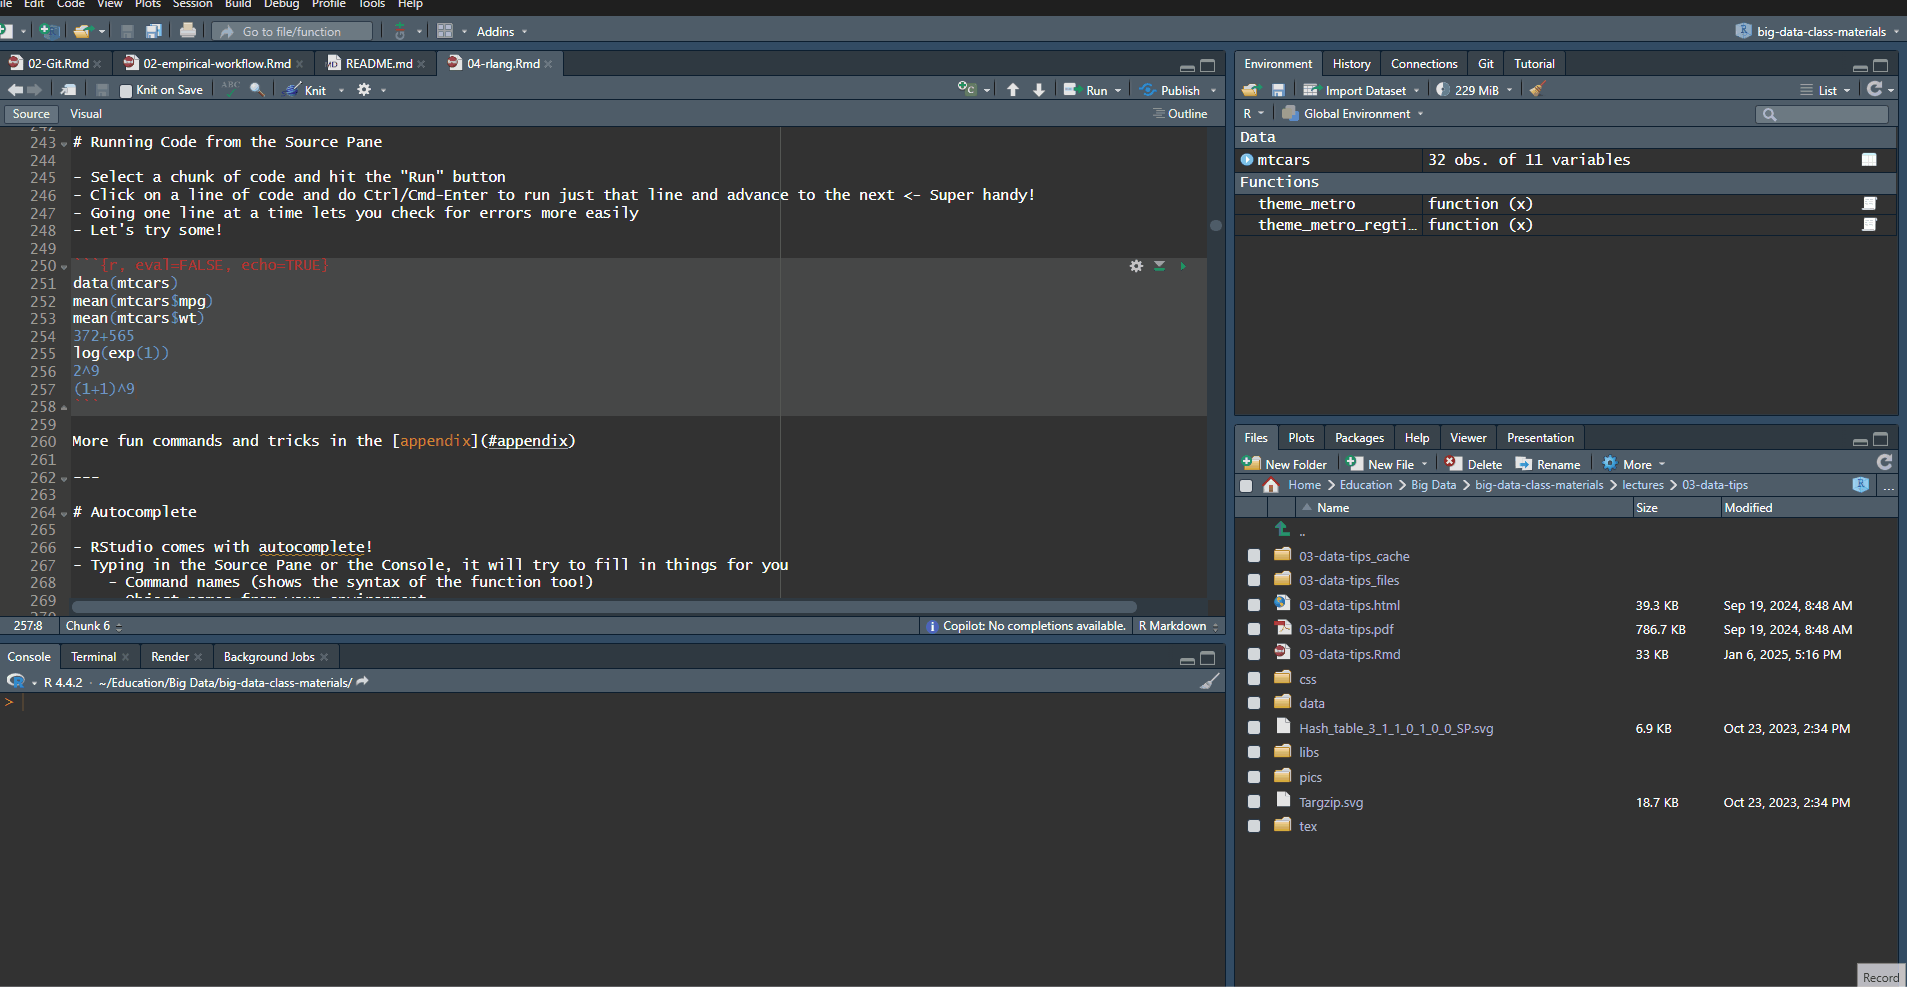Open Find/Replace magnifier in editor toolbar

pos(257,89)
